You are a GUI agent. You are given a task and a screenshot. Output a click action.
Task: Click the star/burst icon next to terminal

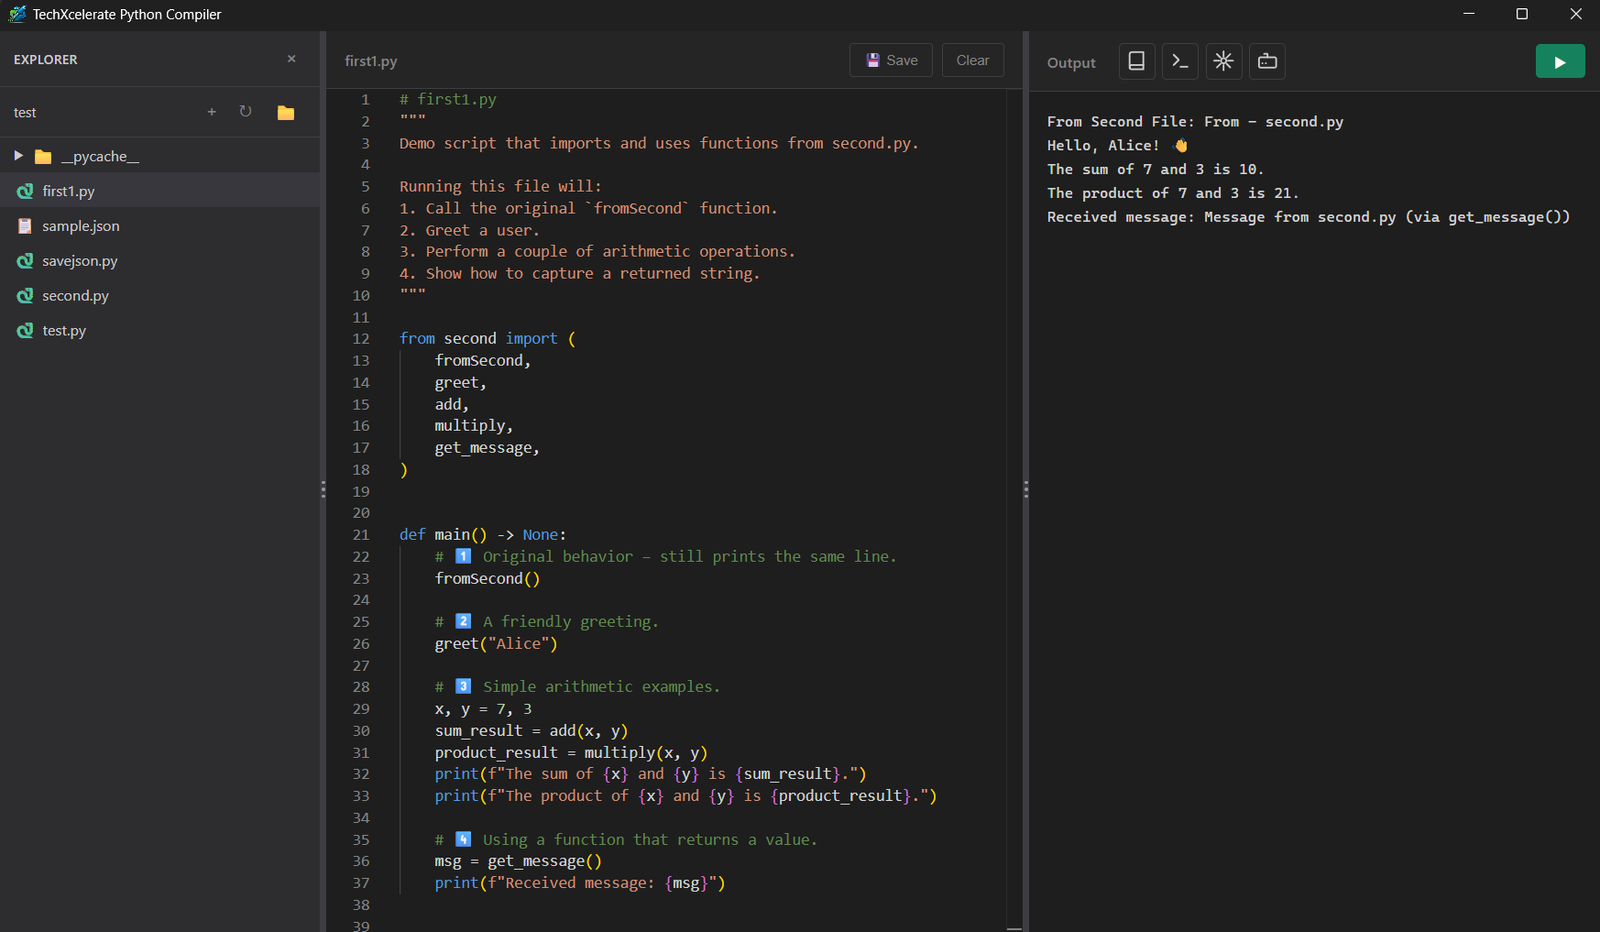tap(1224, 61)
